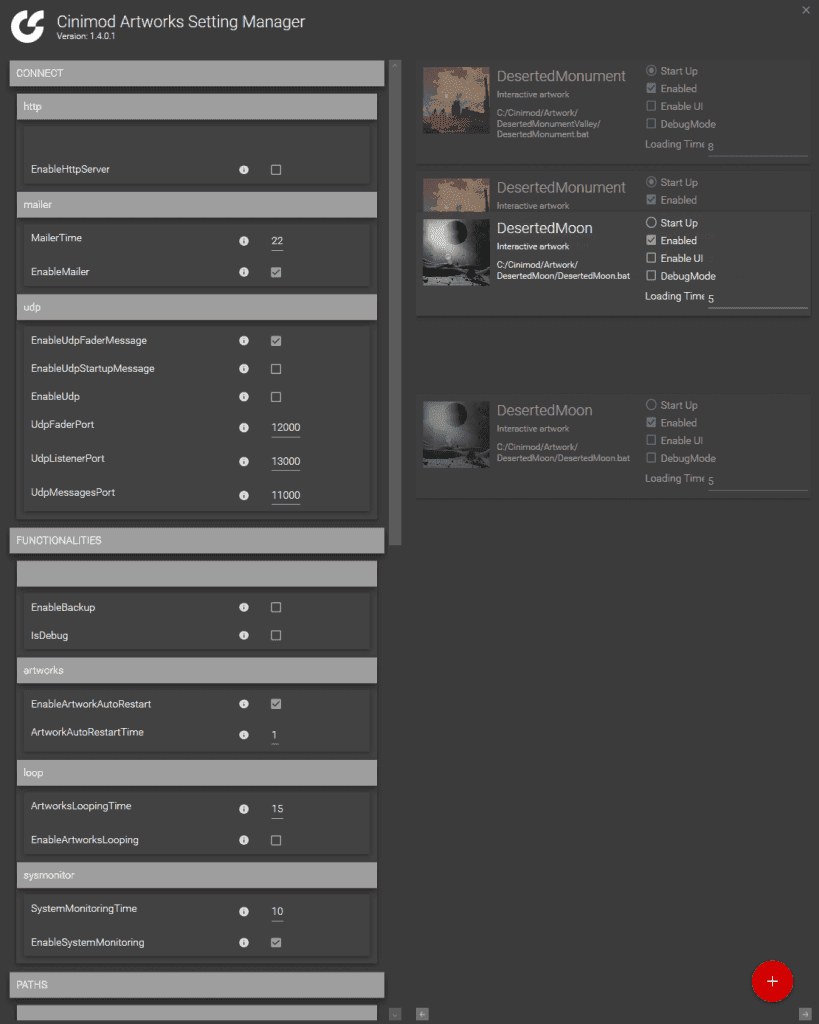Click the highlighted DesertedMoon card thumbnail
Image resolution: width=819 pixels, height=1024 pixels.
pos(456,252)
